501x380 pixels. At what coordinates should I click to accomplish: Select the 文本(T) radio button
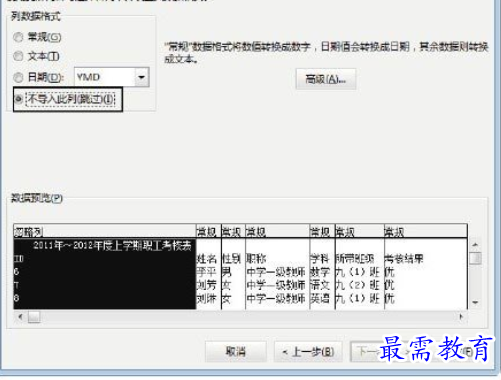pos(18,56)
